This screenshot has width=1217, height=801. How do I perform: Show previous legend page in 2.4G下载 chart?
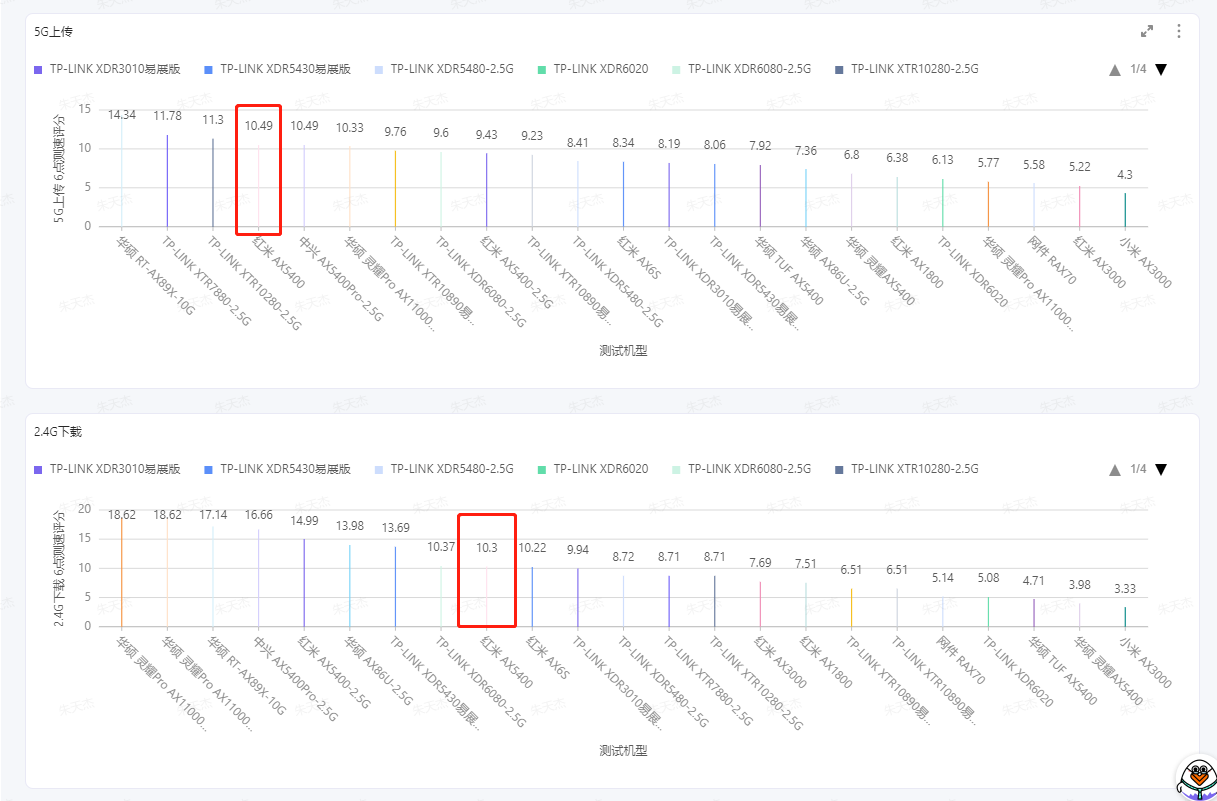1114,470
